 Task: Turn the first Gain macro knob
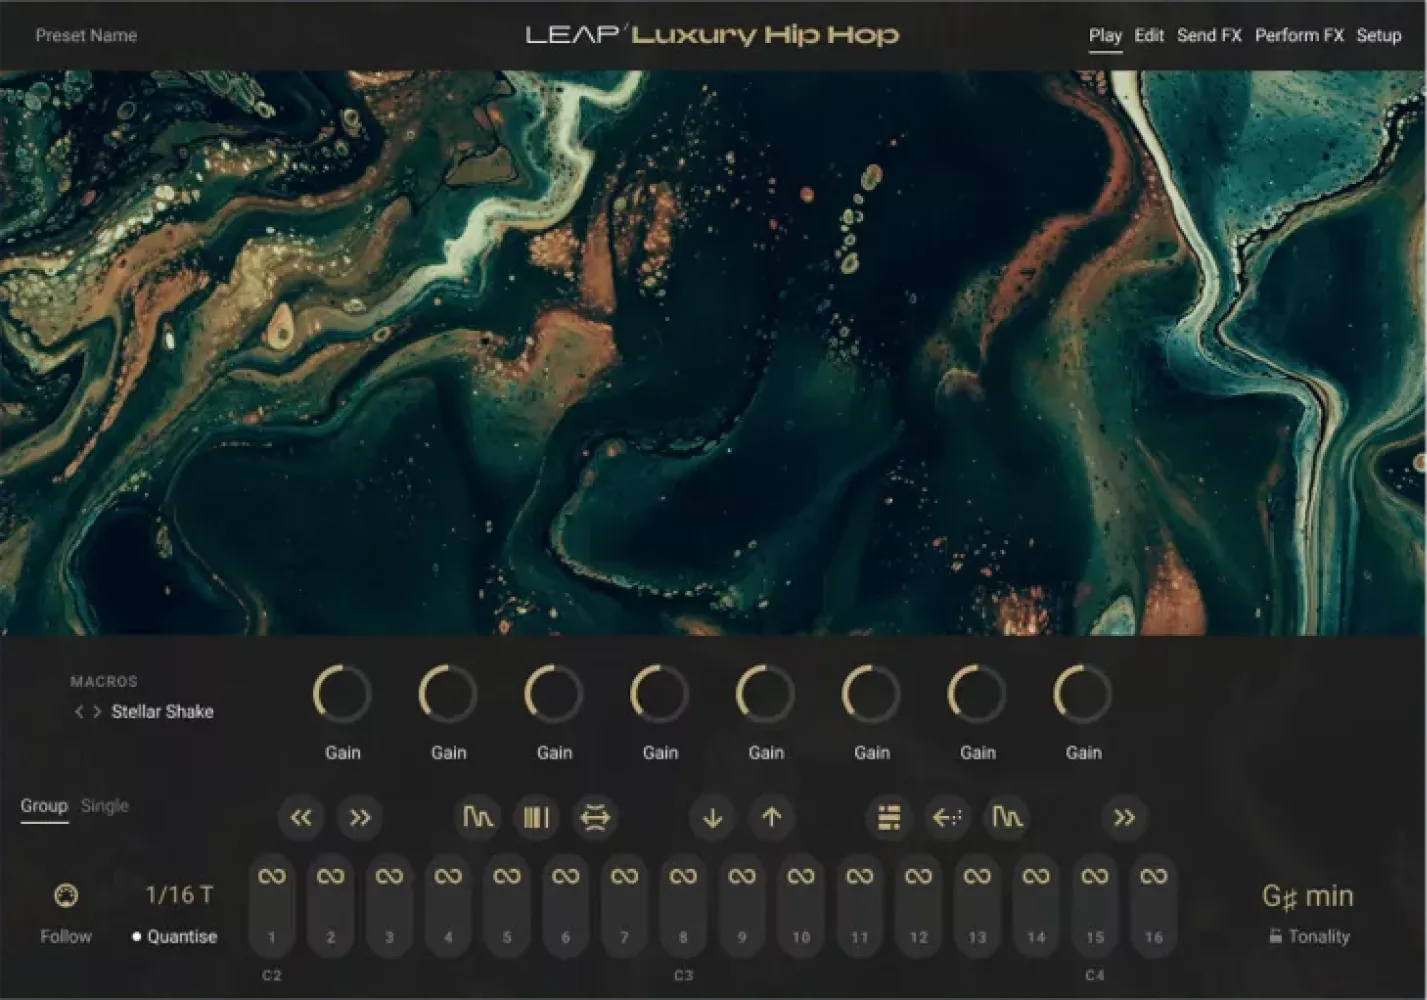[x=342, y=693]
